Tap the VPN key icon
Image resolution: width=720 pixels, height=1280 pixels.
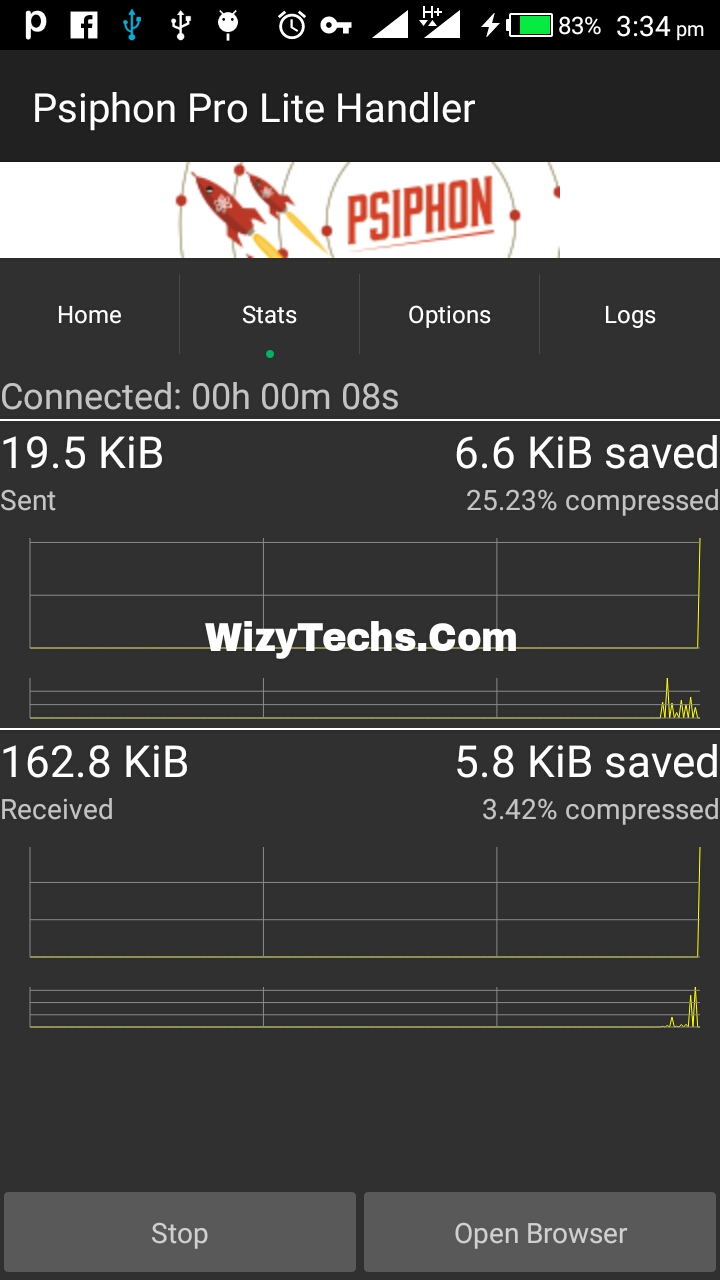(x=336, y=26)
